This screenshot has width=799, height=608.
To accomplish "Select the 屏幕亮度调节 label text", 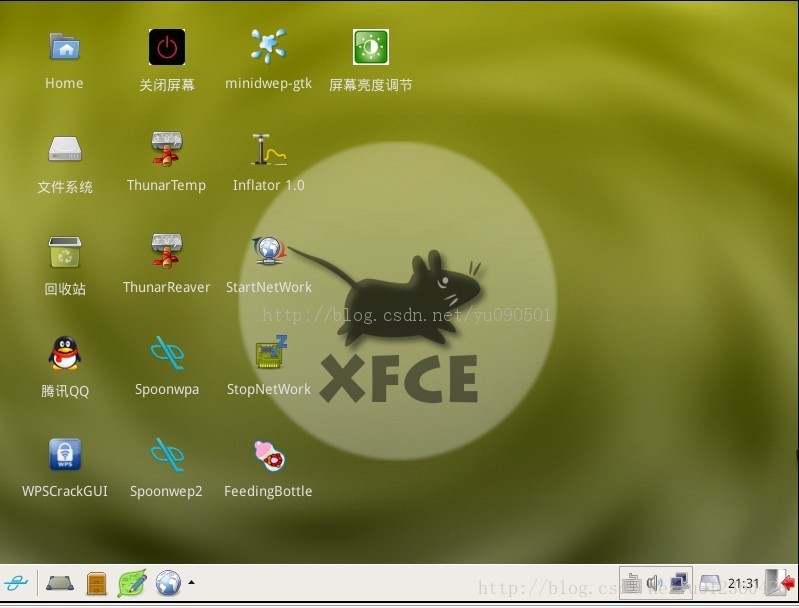I will [x=370, y=85].
